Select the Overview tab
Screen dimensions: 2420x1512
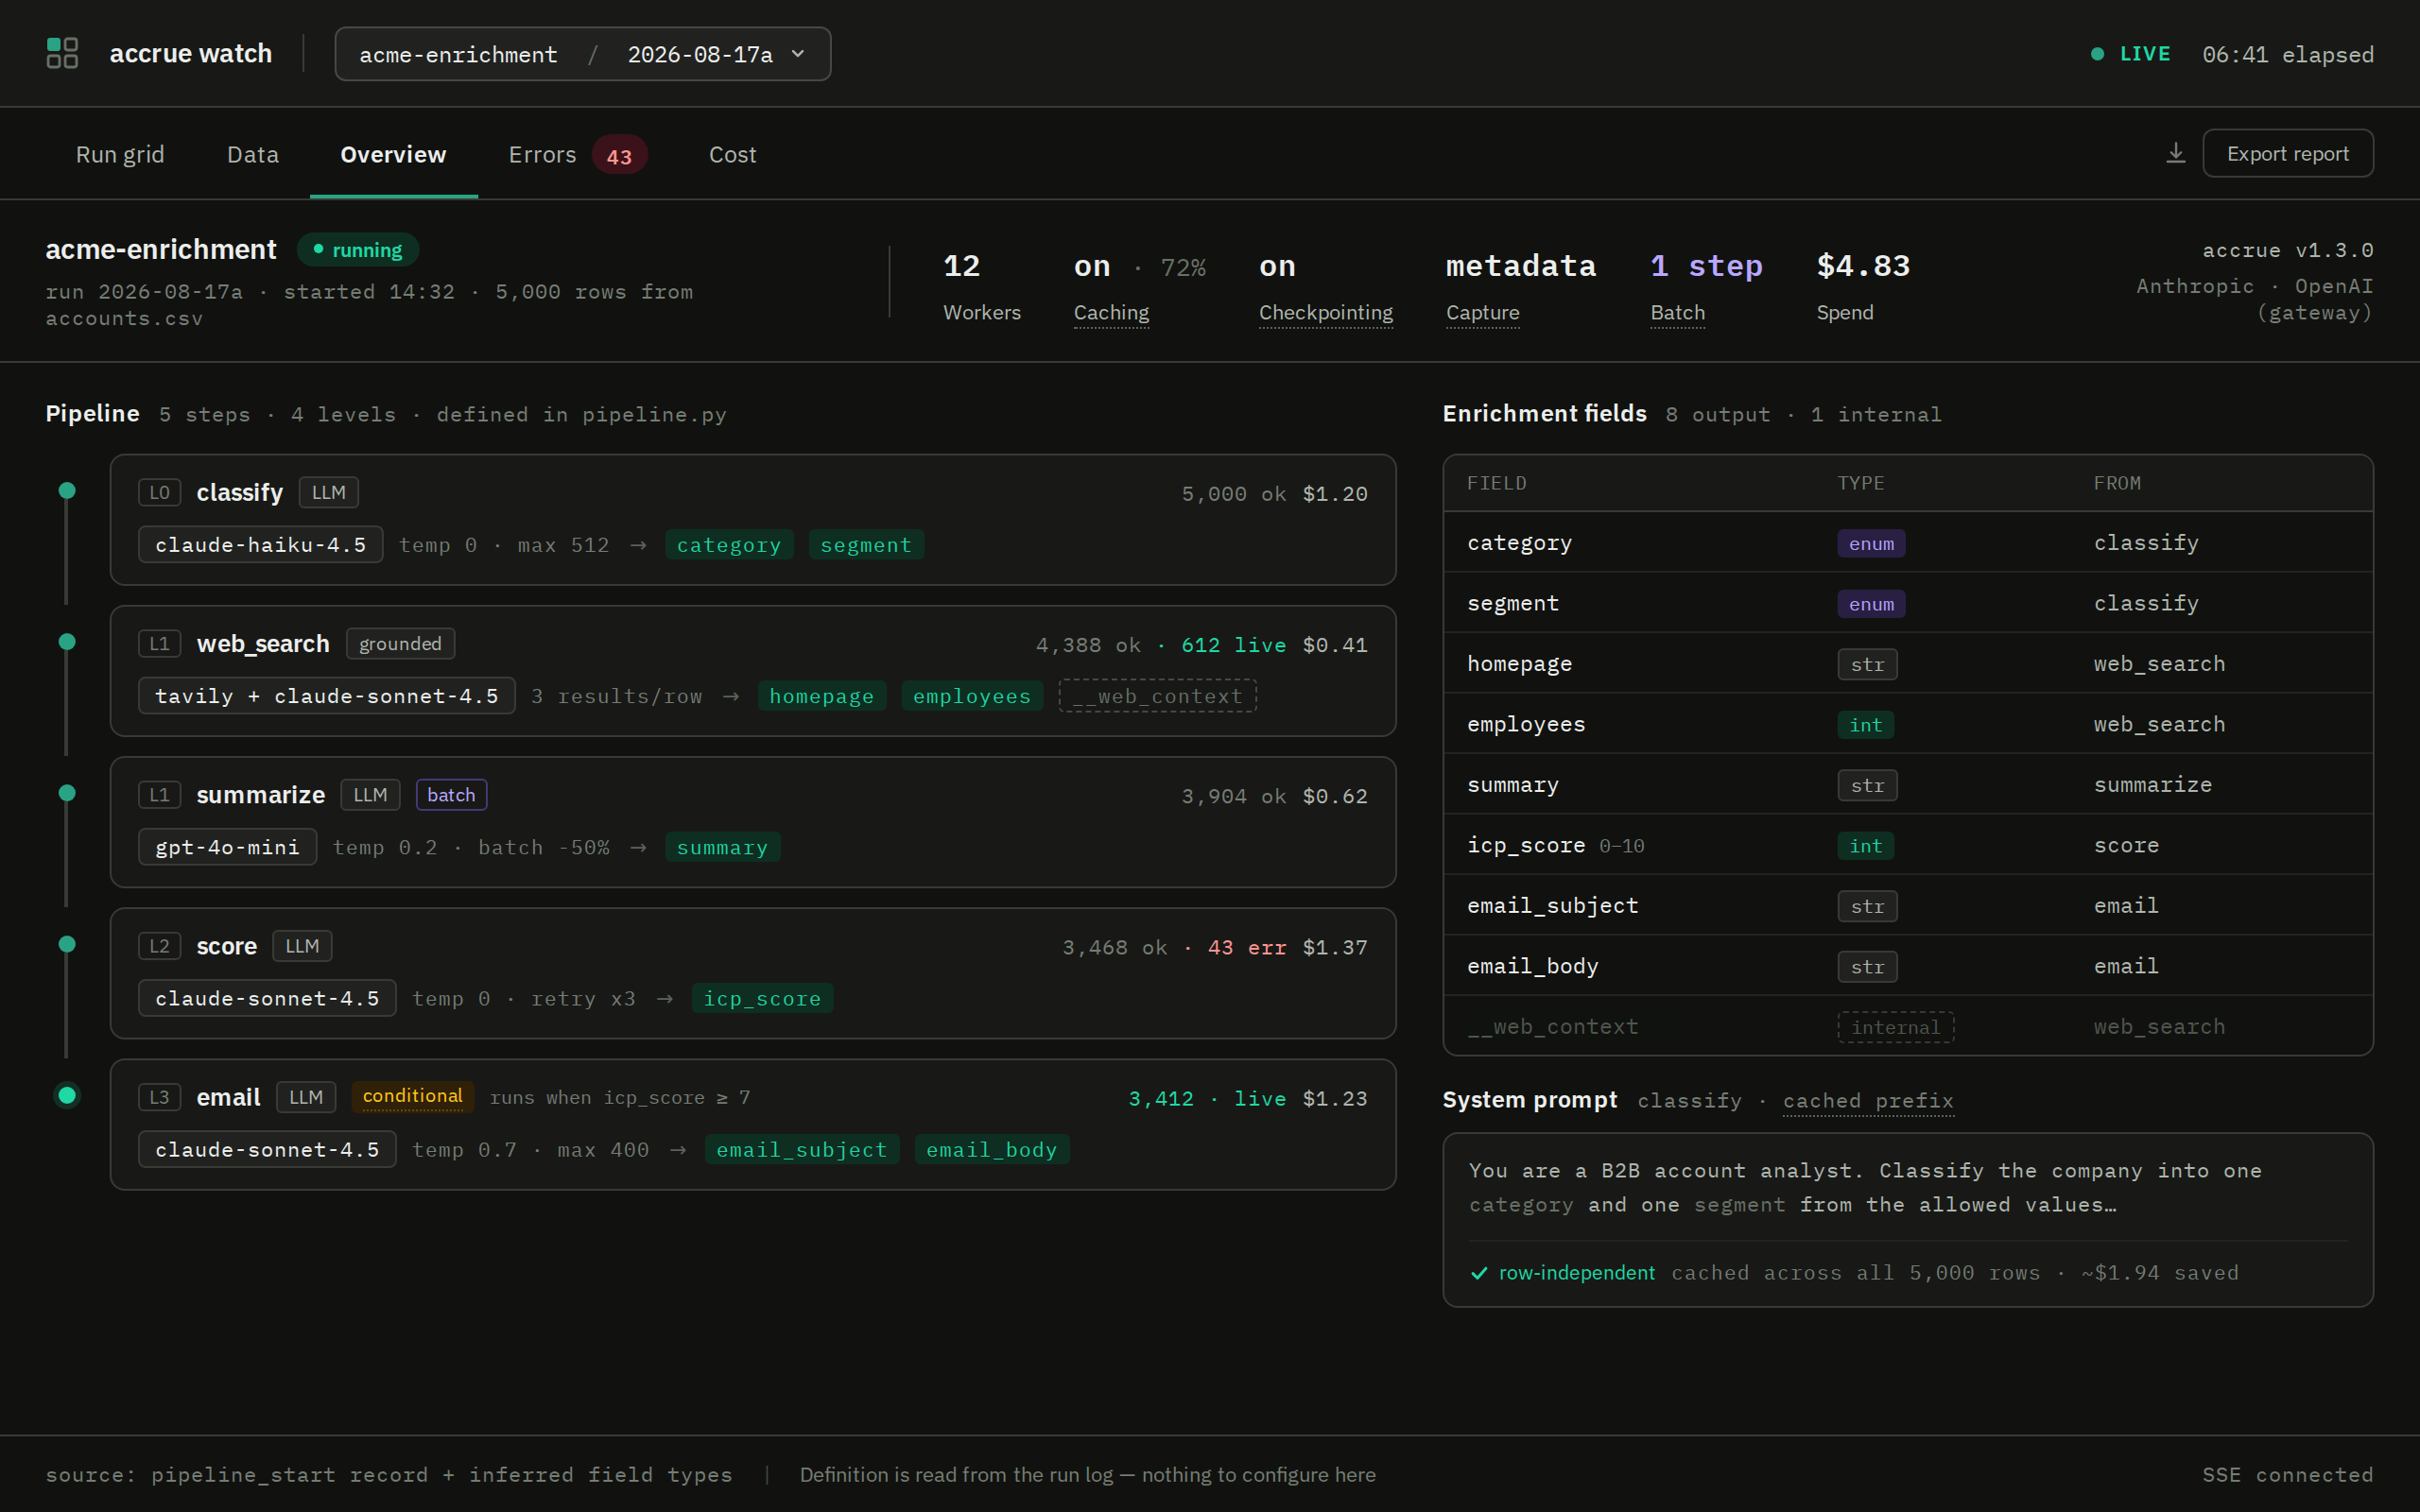tap(393, 154)
